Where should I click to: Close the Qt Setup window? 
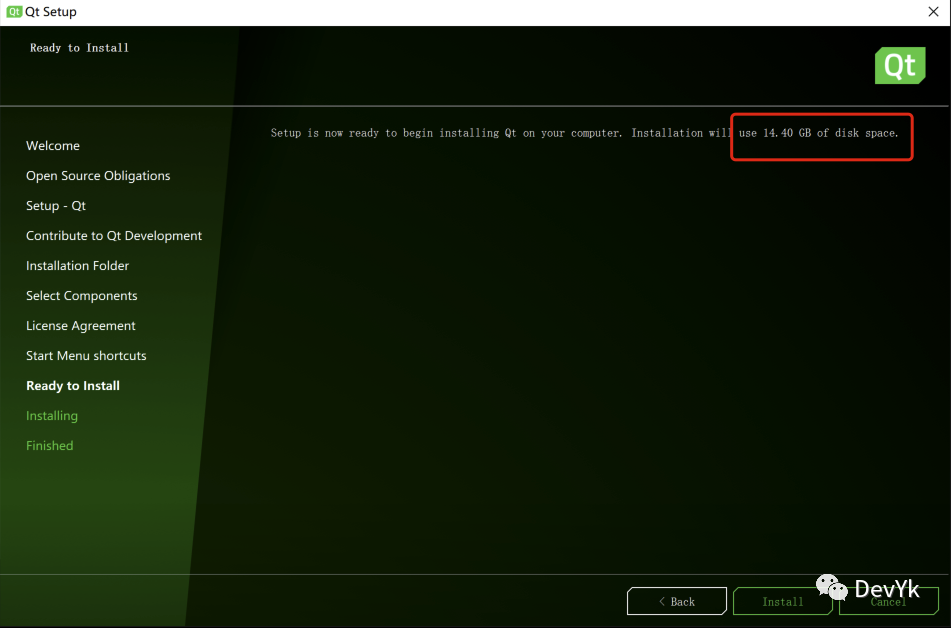[x=933, y=12]
